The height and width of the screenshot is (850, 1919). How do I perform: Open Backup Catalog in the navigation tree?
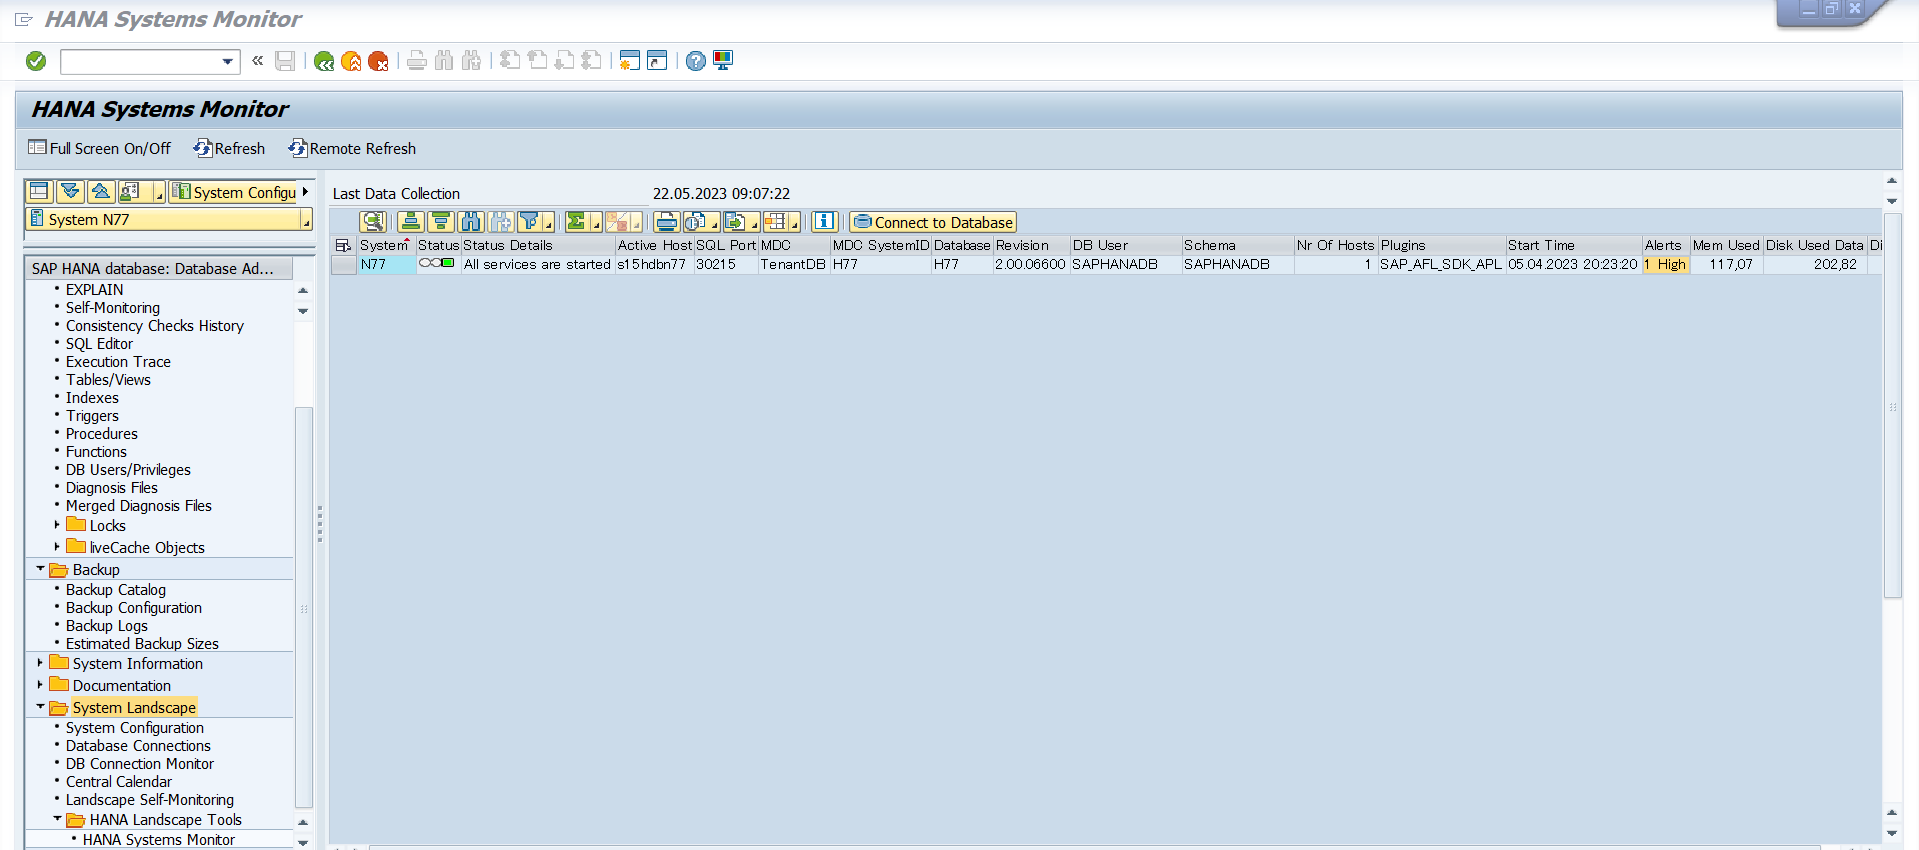pos(116,590)
